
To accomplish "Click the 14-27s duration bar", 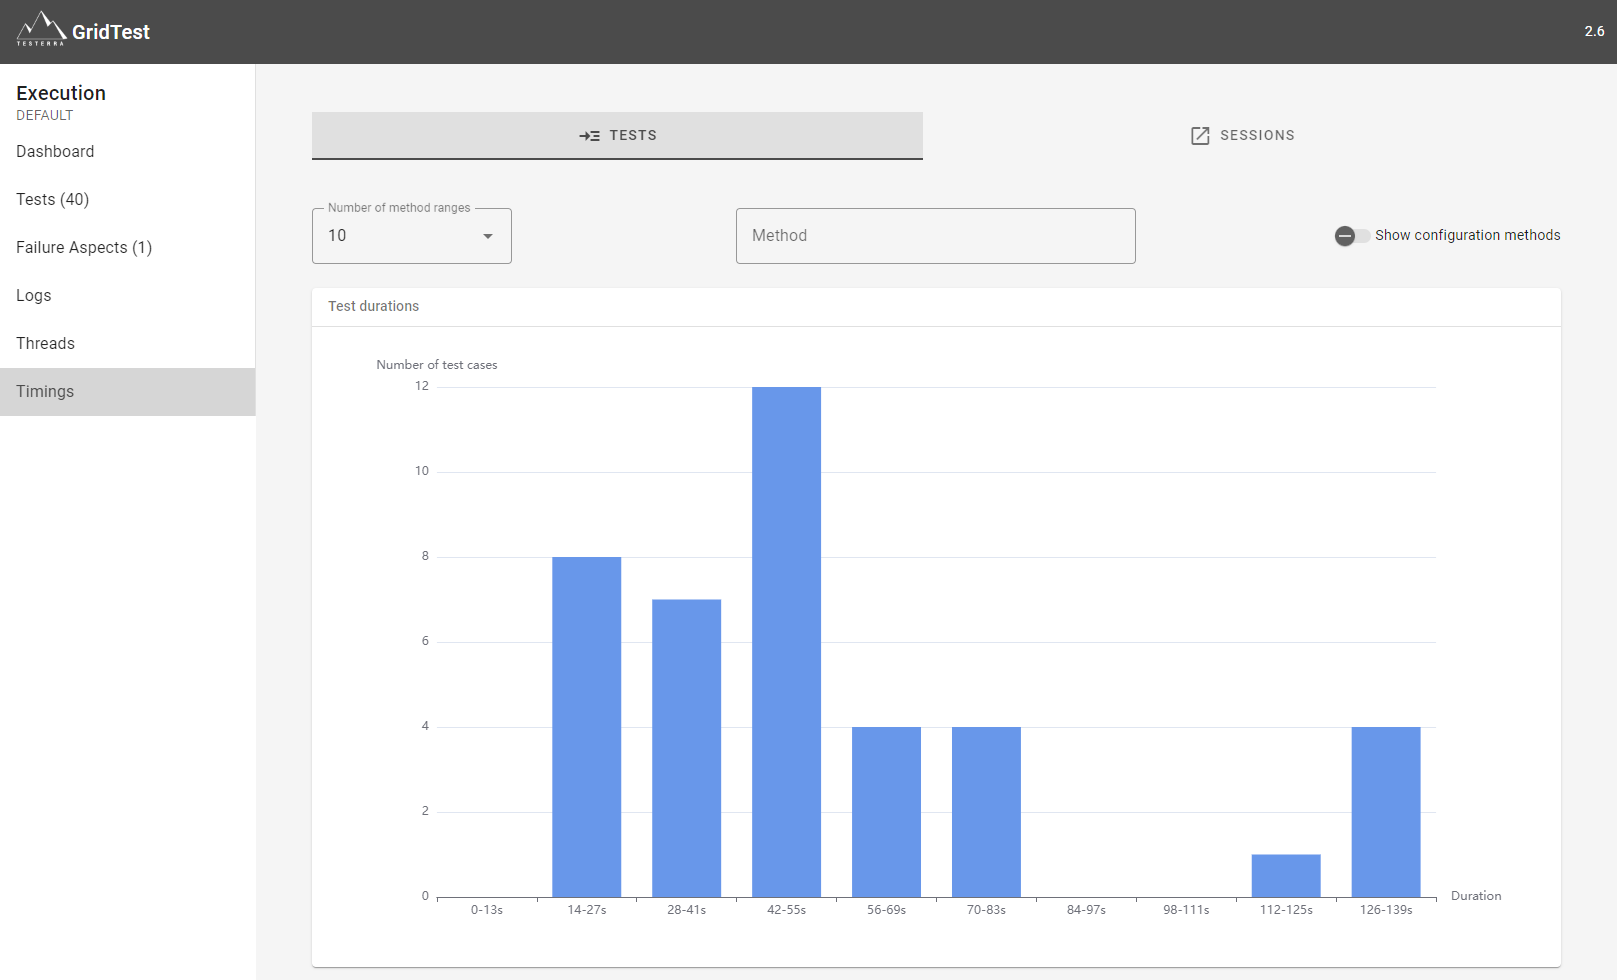I will click(x=587, y=727).
